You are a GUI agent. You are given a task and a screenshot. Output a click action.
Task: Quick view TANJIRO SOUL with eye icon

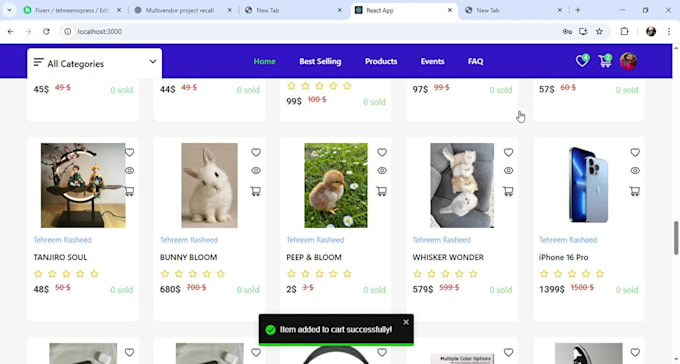(129, 171)
